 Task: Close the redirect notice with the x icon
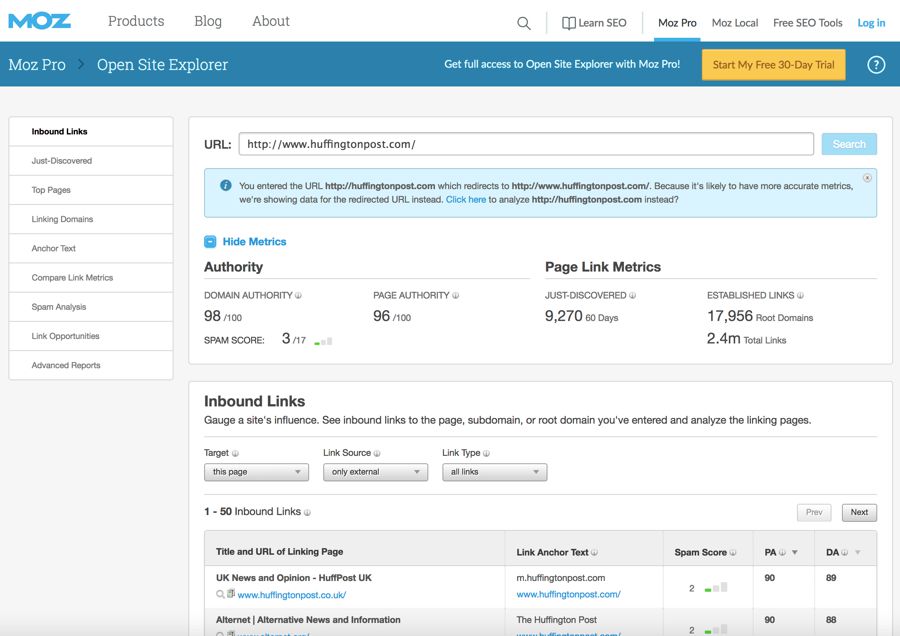(867, 178)
